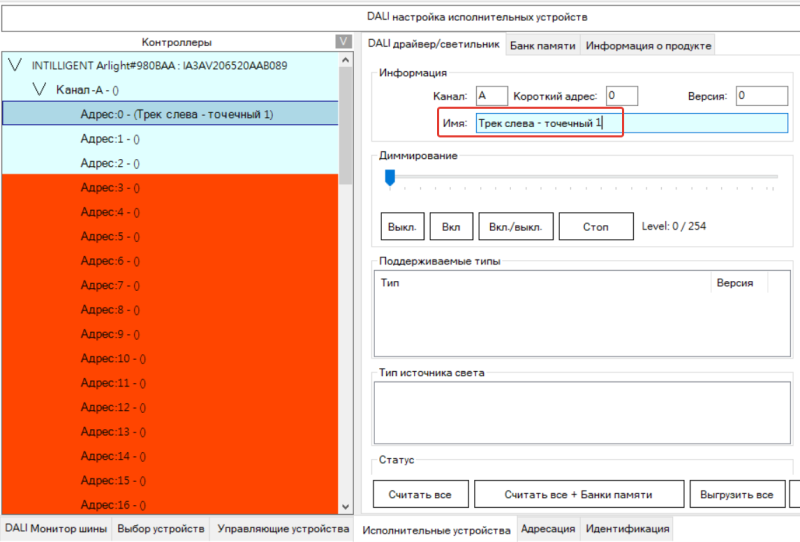Image resolution: width=800 pixels, height=542 pixels.
Task: Switch to DALI Монитор шины tab
Action: pyautogui.click(x=56, y=528)
